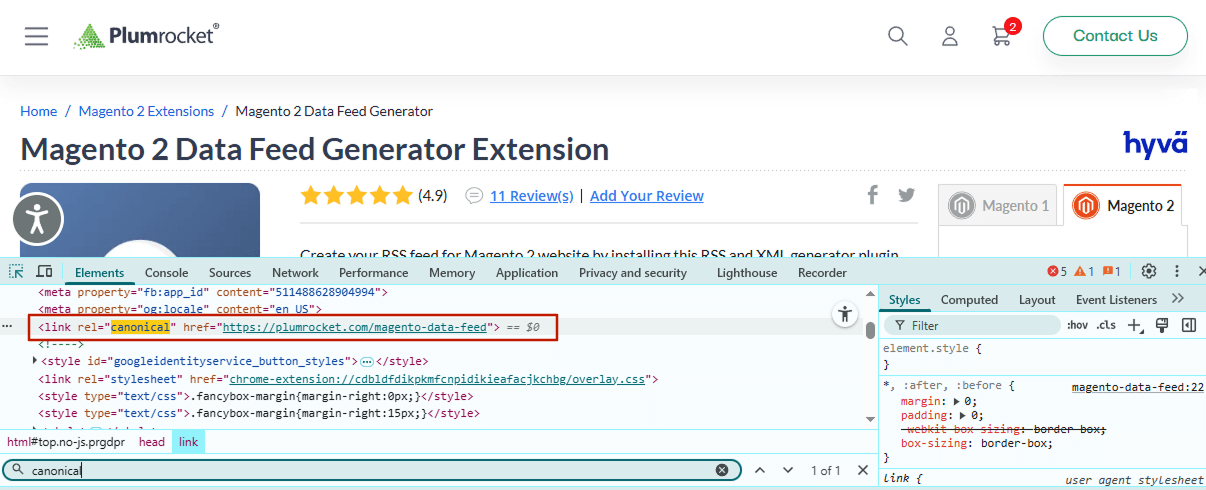Open the Layout sidebar tab
This screenshot has width=1206, height=490.
point(1037,300)
